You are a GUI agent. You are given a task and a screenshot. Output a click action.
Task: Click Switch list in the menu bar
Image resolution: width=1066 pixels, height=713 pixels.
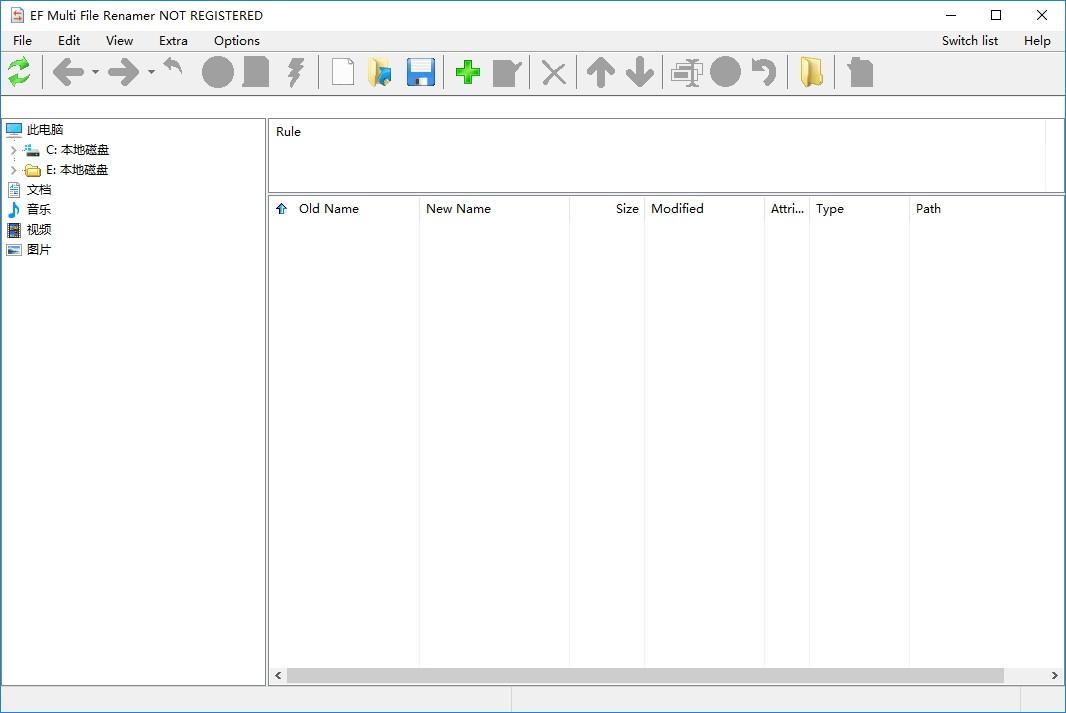click(x=969, y=41)
